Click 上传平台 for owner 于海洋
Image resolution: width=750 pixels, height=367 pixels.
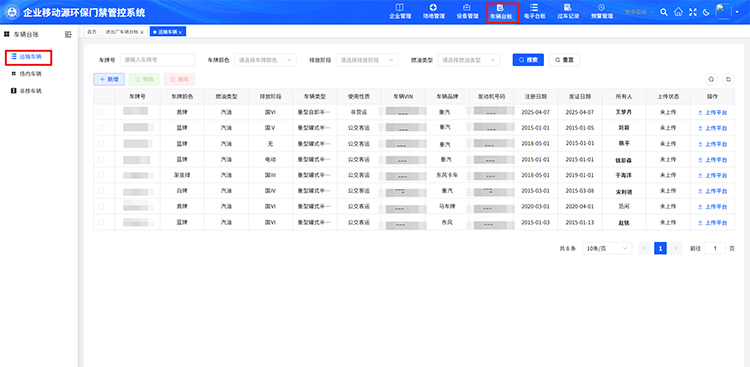click(713, 176)
